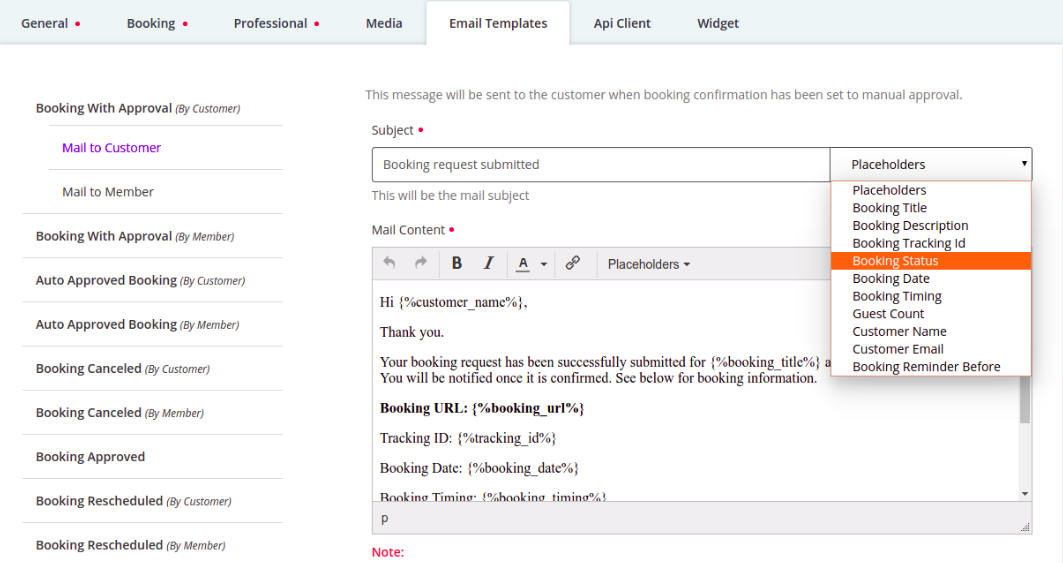Click the insert link icon
1063x563 pixels.
573,264
